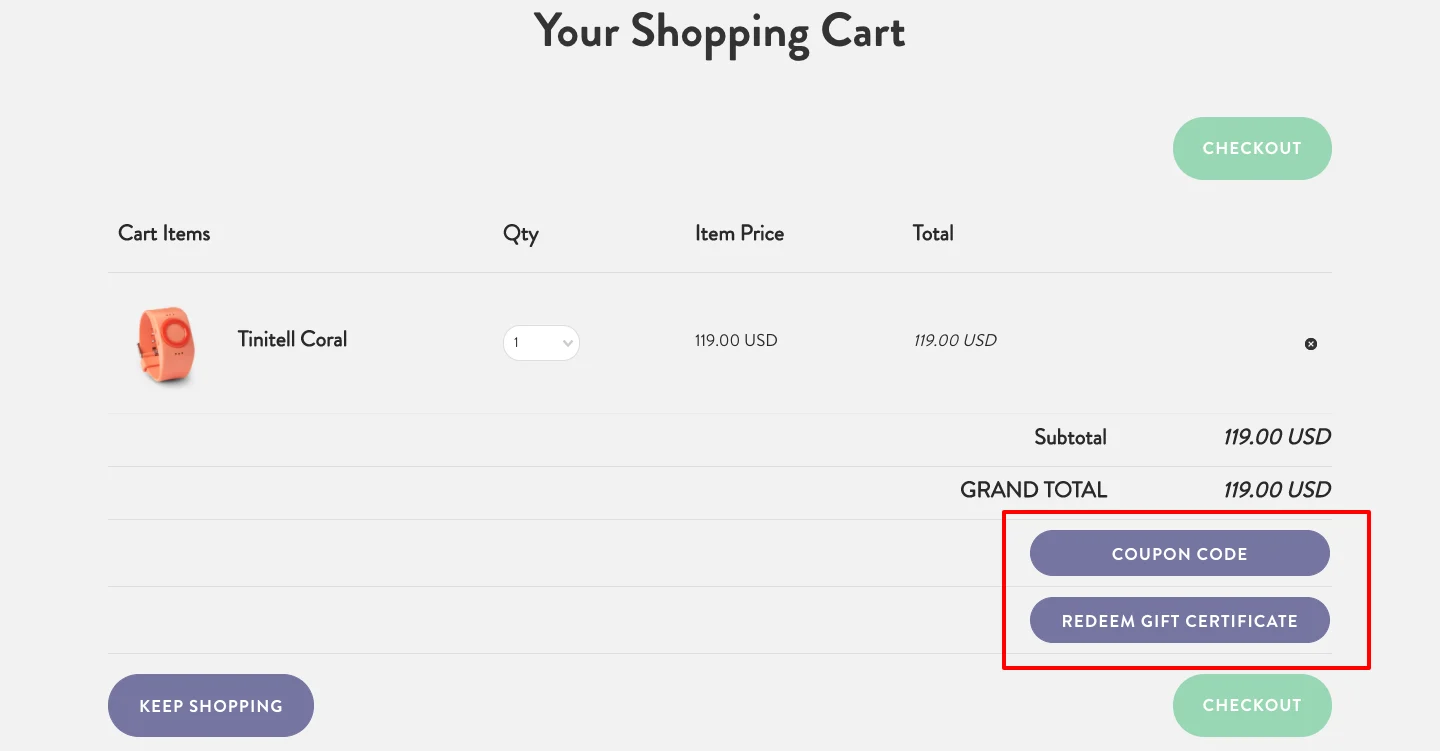Click the 119.00 USD item price
The height and width of the screenshot is (751, 1440).
736,340
